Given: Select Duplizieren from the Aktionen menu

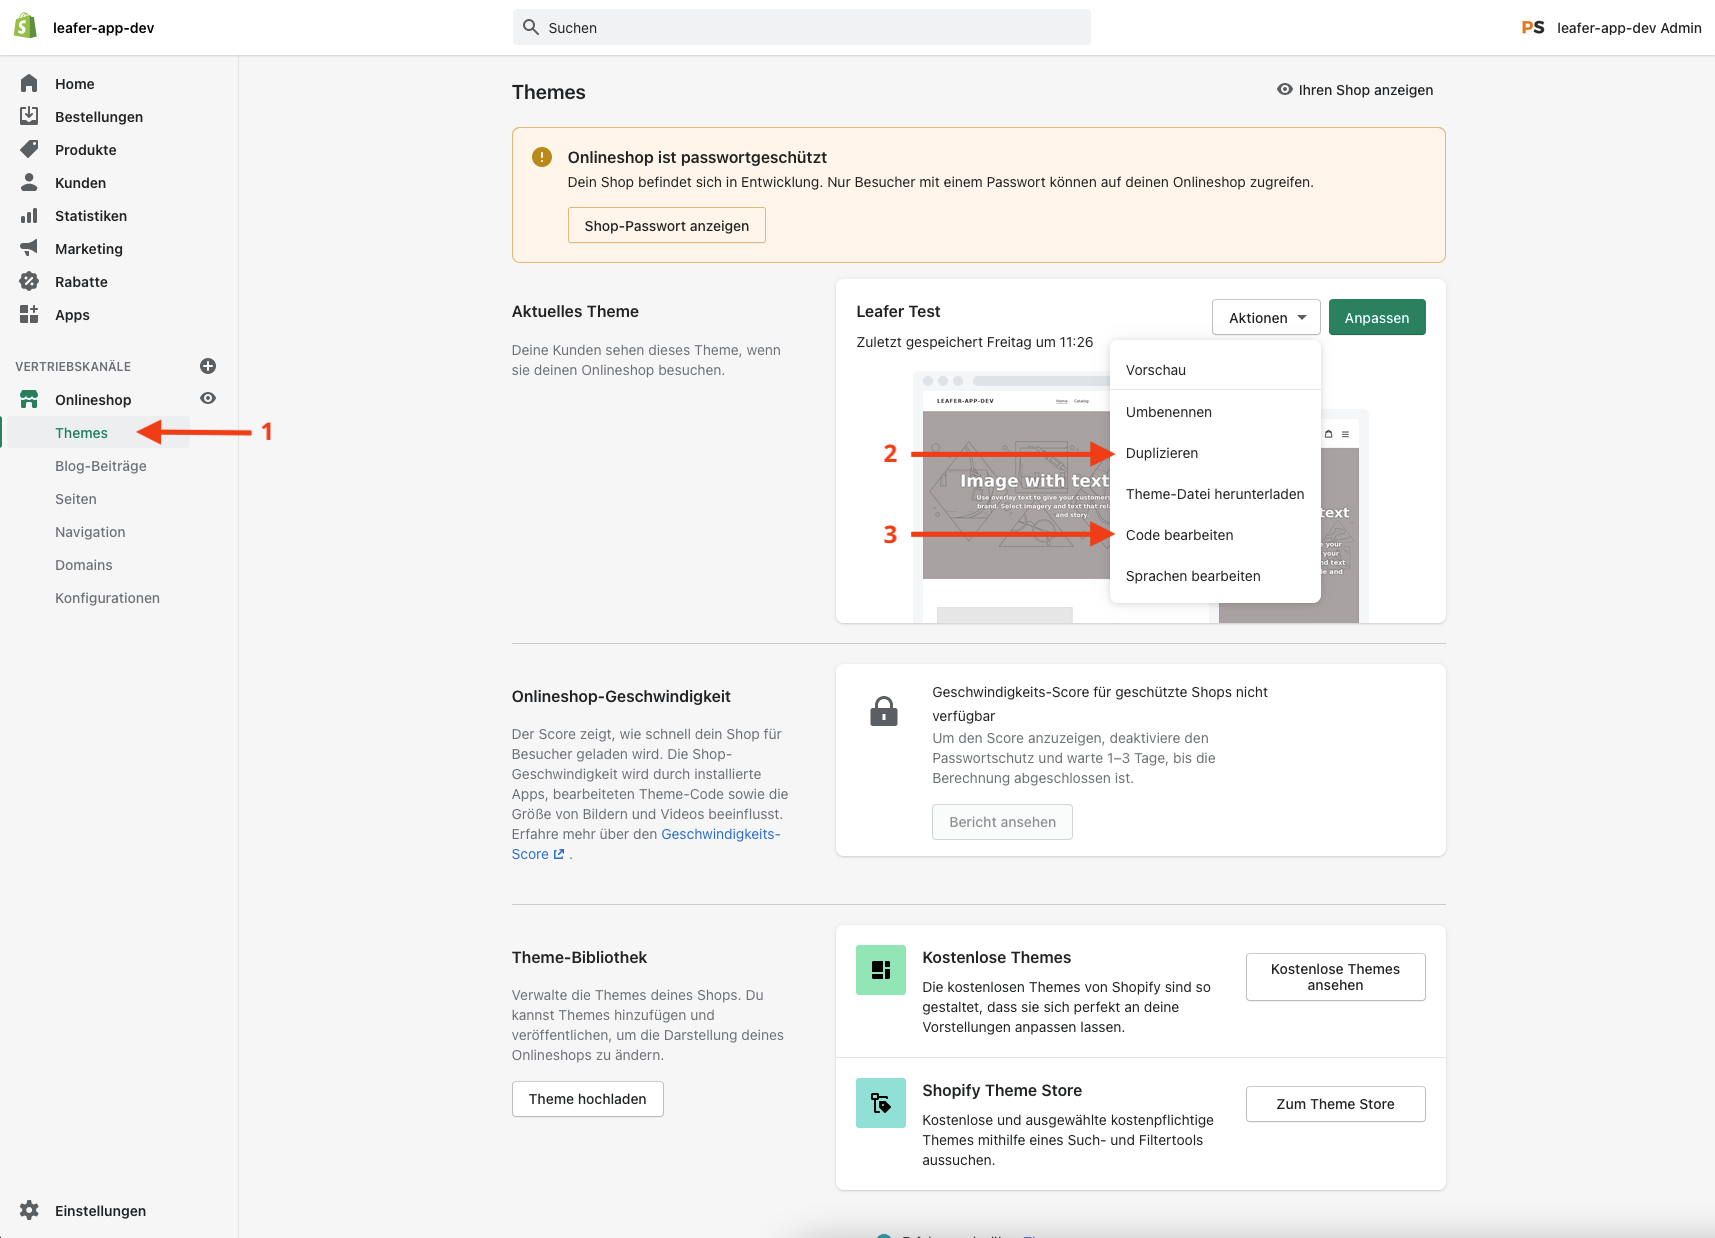Looking at the screenshot, I should coord(1161,453).
